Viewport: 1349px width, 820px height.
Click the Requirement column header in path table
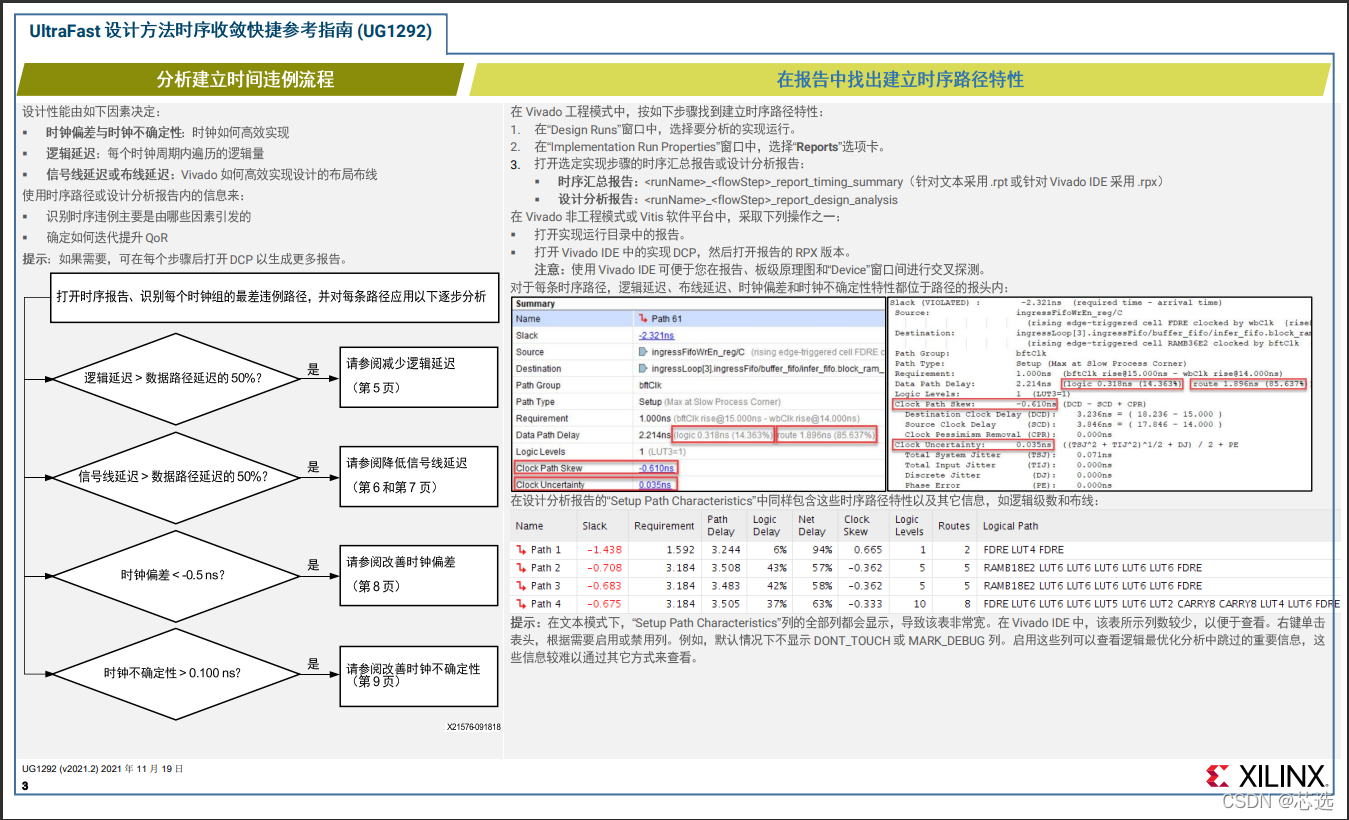point(664,526)
